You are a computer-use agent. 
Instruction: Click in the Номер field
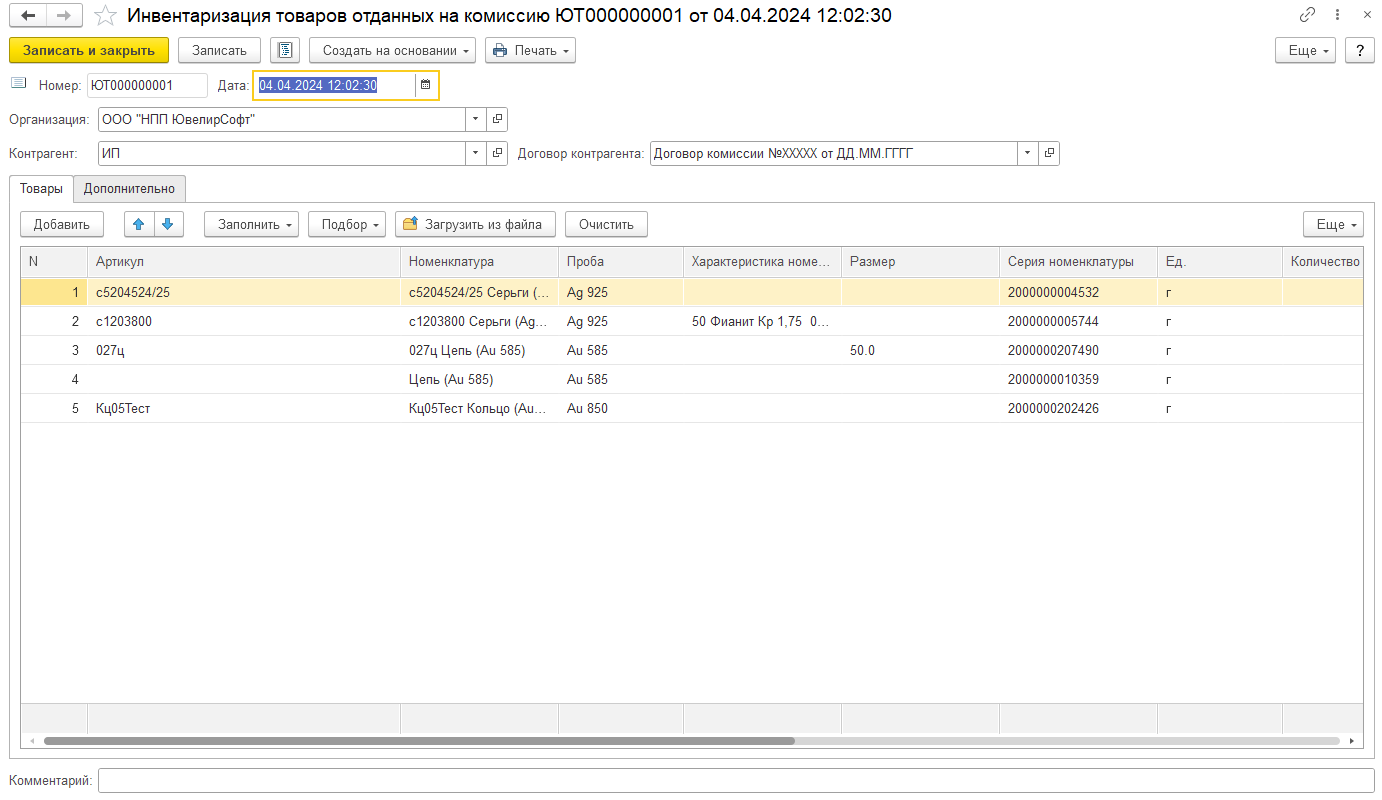point(147,85)
